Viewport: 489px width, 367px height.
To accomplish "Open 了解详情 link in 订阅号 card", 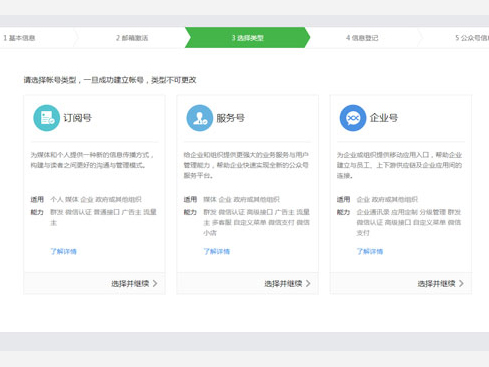I will pos(63,251).
